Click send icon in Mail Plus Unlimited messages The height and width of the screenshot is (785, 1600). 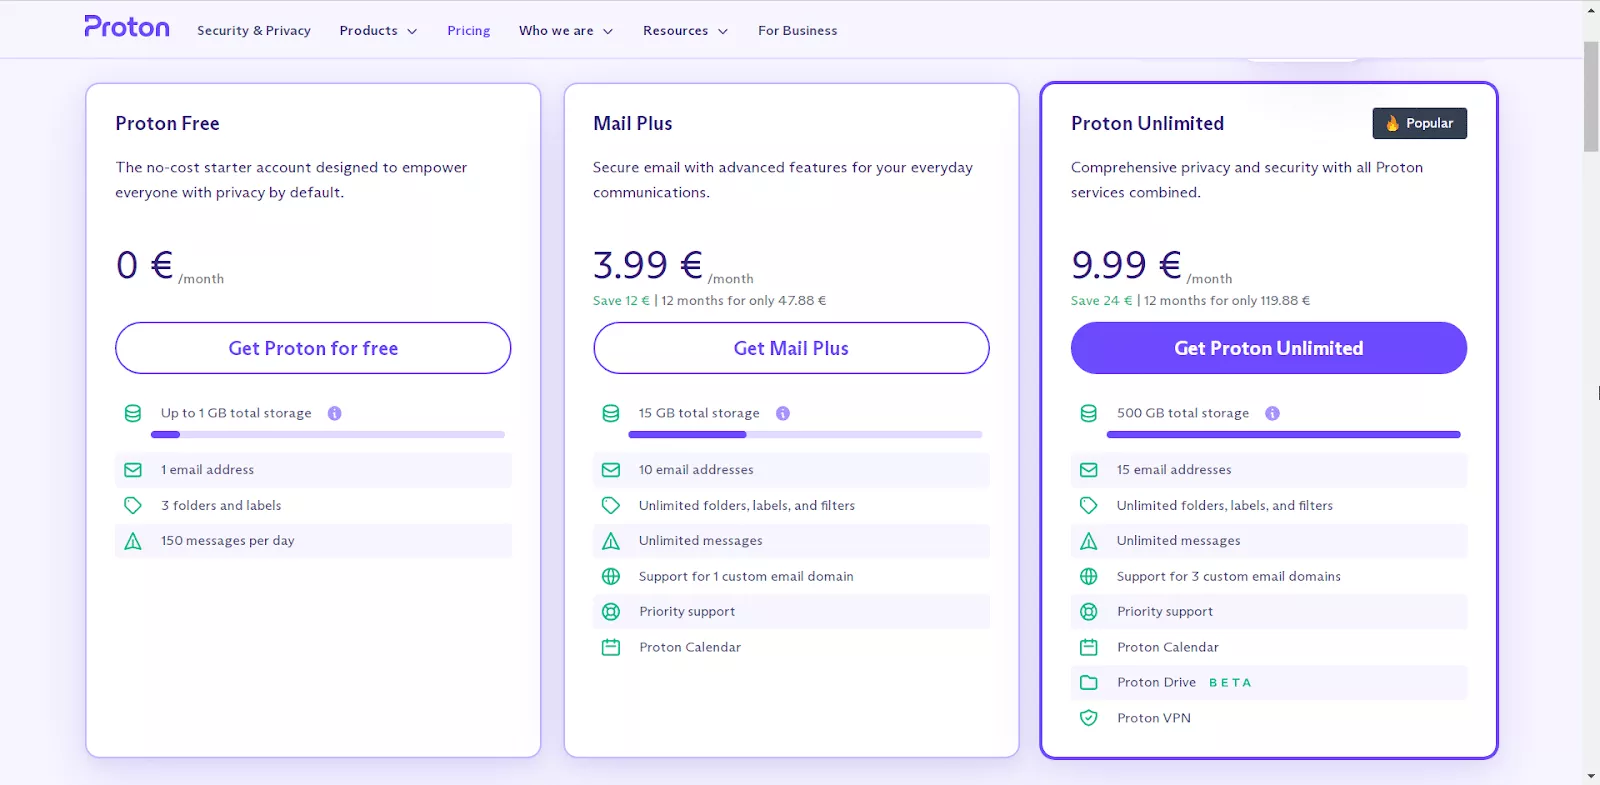coord(611,541)
